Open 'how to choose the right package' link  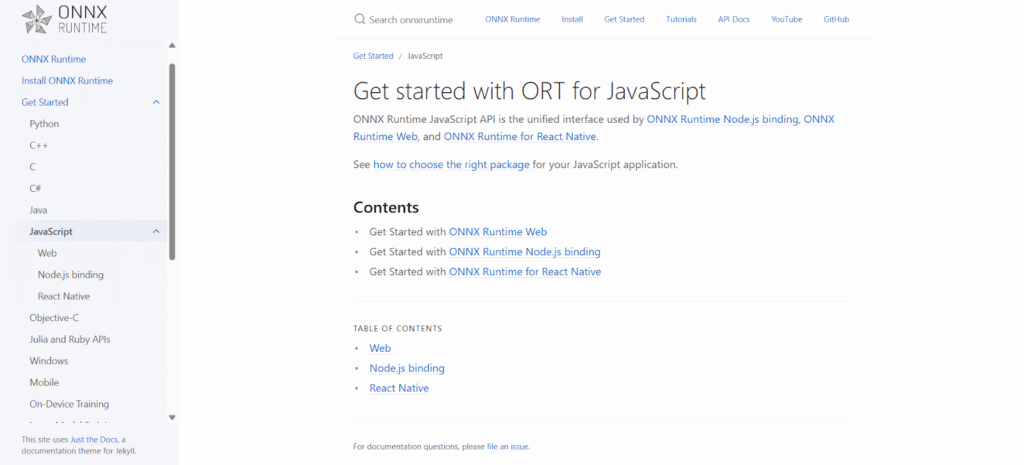tap(451, 164)
